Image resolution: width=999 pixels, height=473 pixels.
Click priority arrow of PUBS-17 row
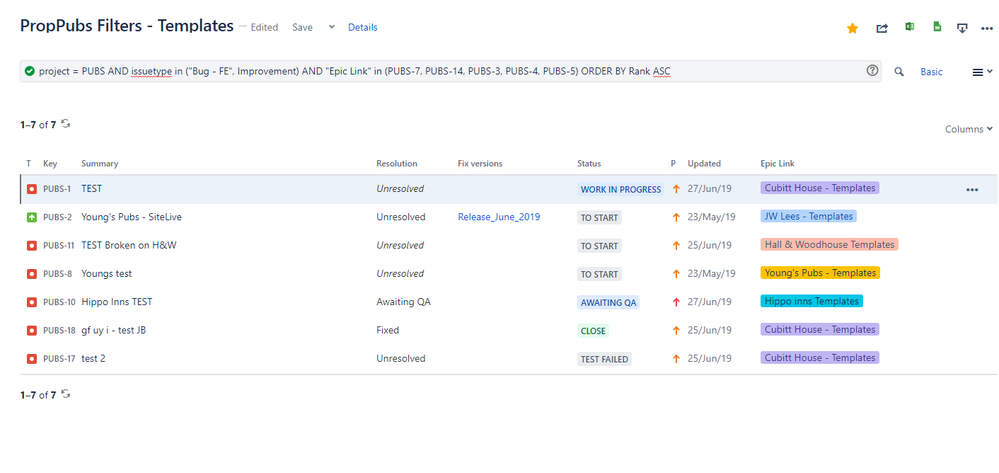[676, 359]
